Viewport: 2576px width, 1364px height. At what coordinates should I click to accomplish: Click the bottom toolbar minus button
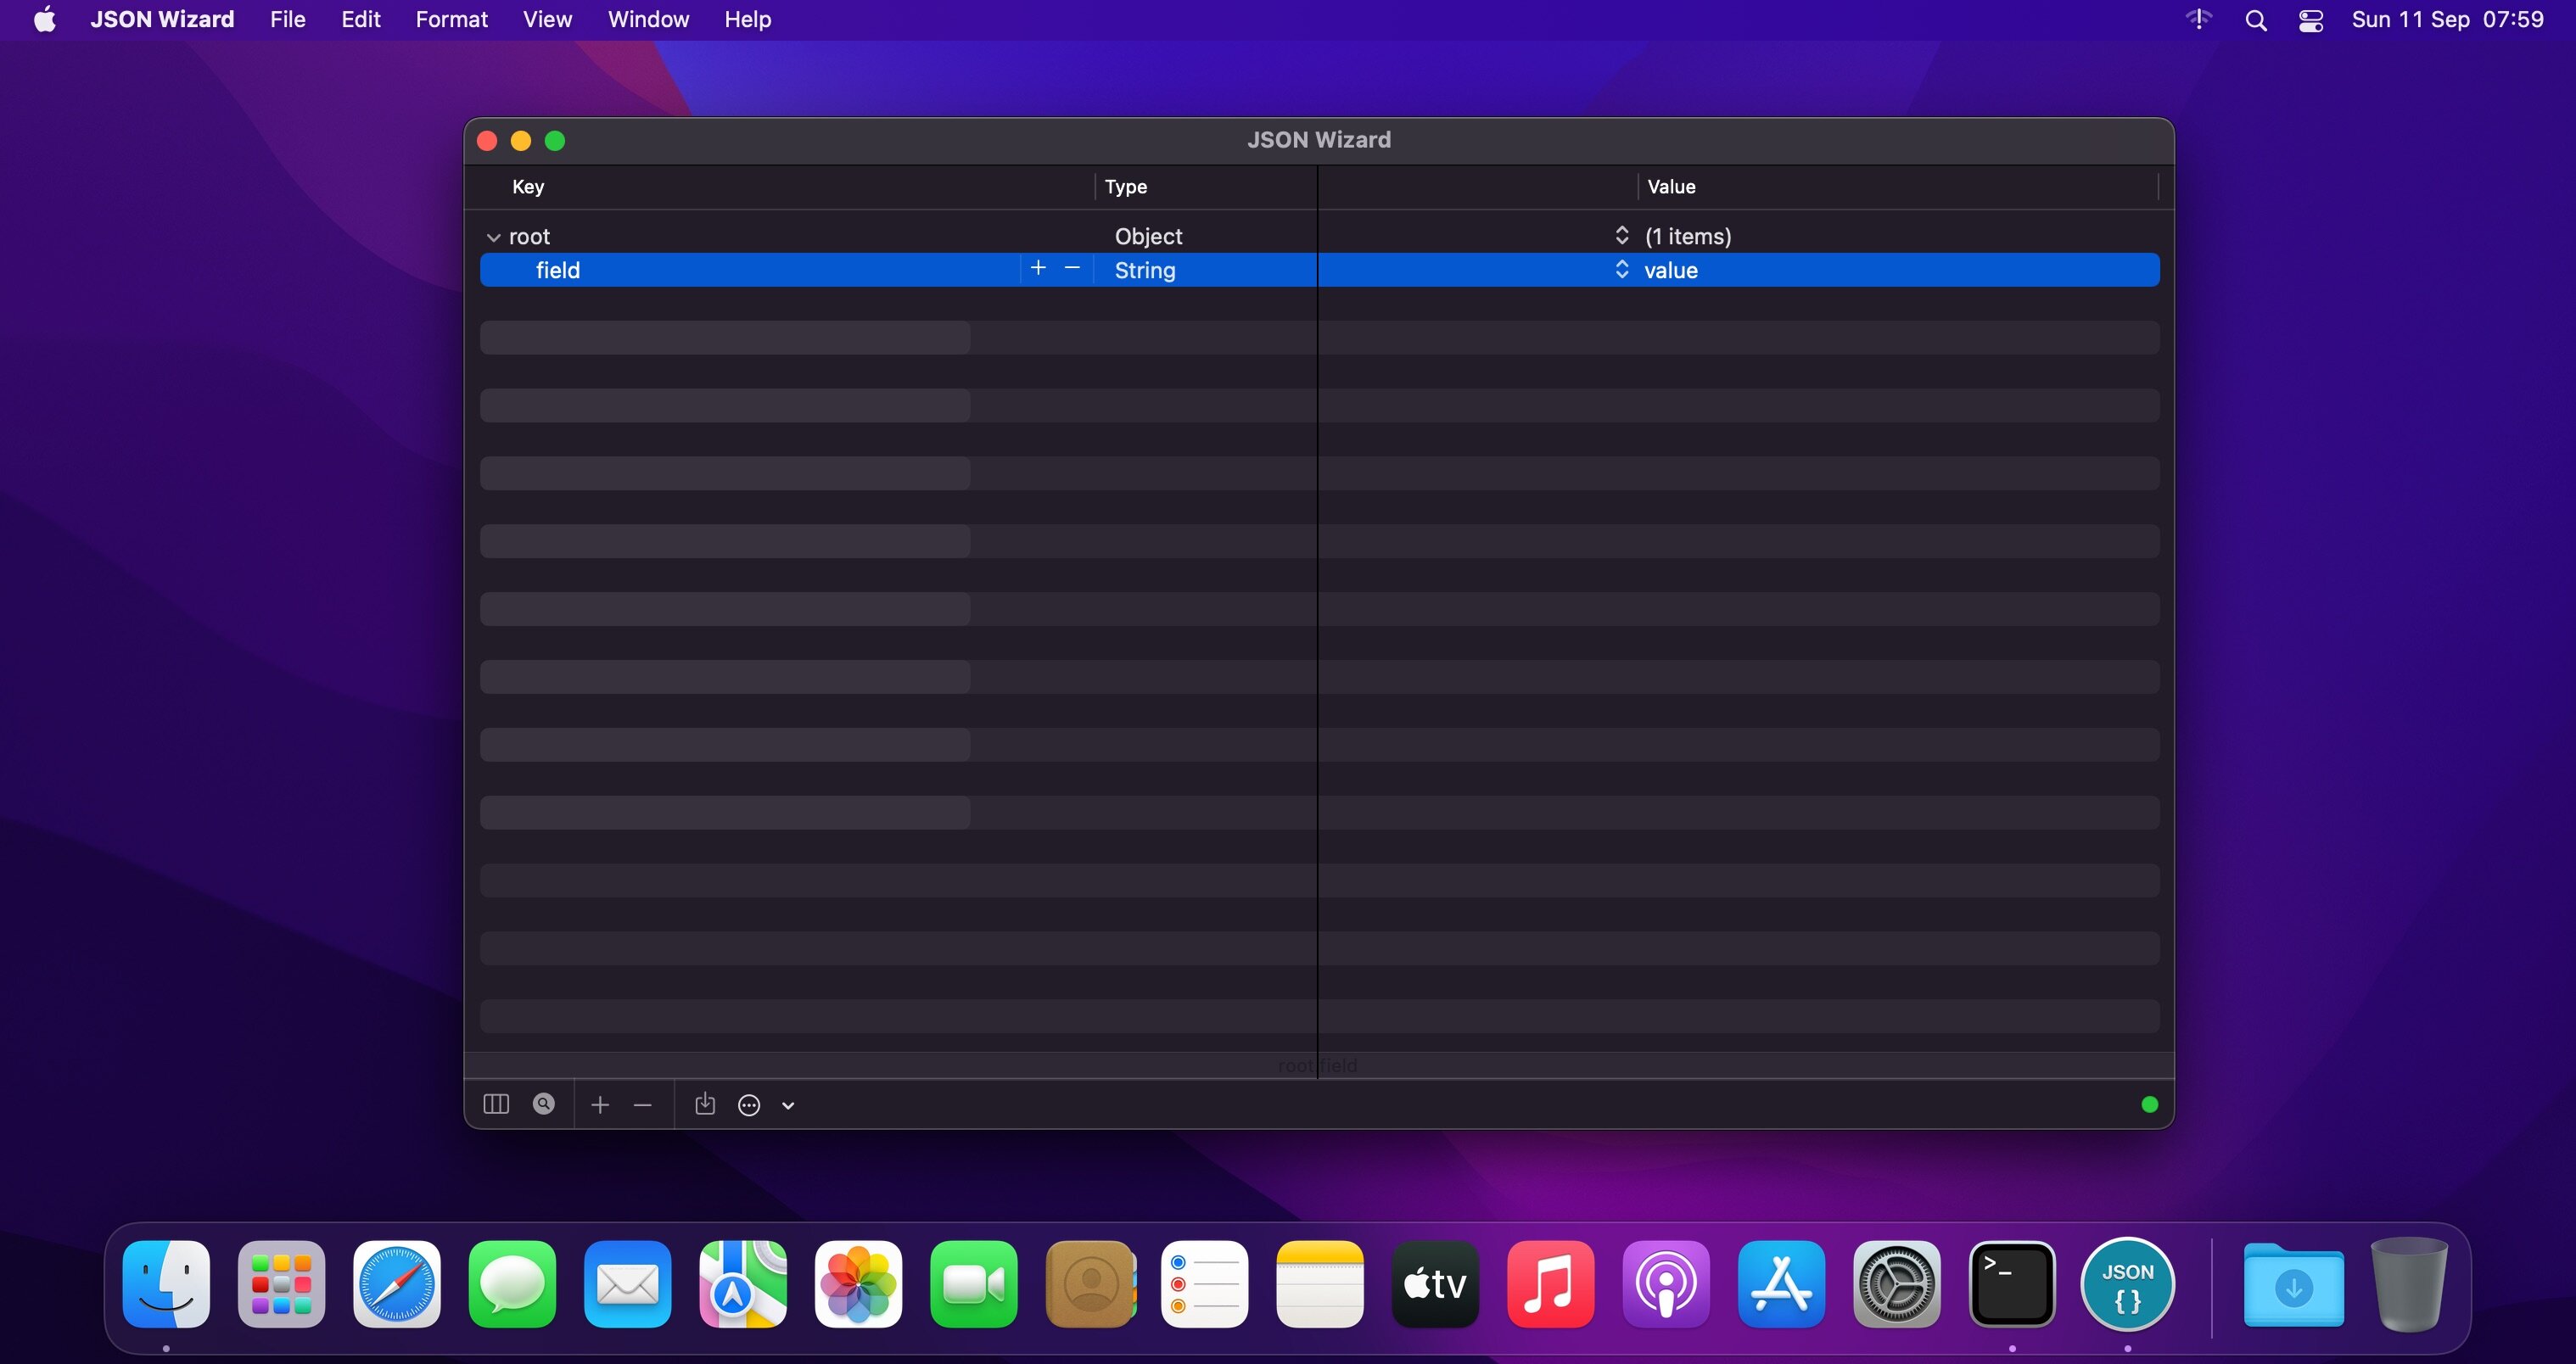(643, 1105)
